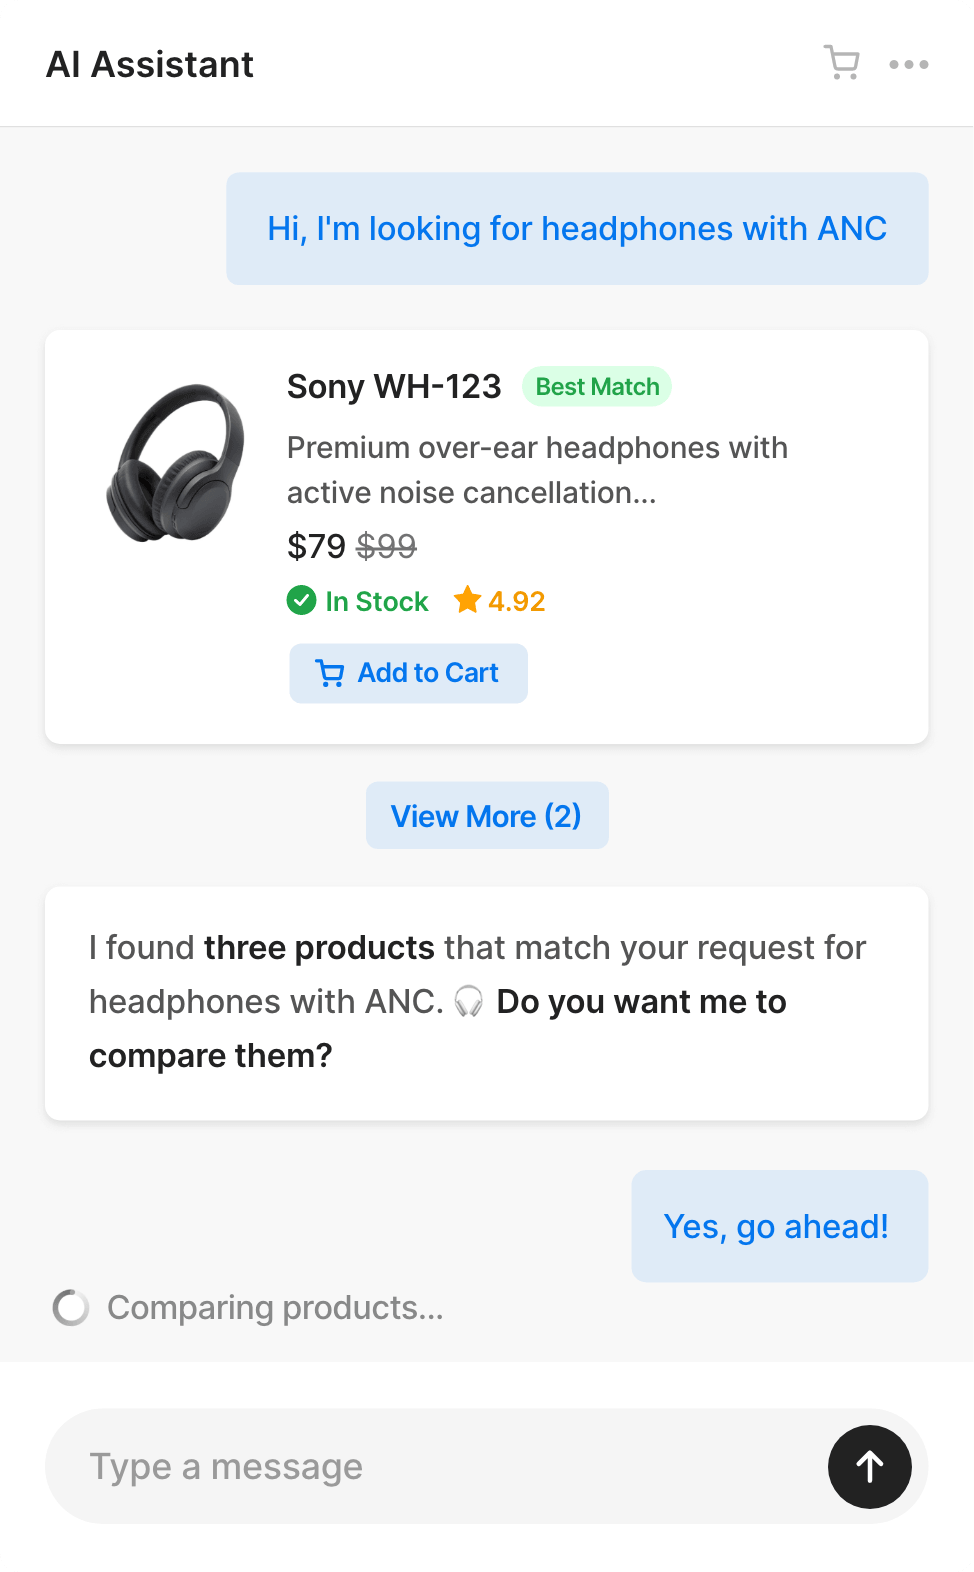Click the orange star rating icon
The height and width of the screenshot is (1572, 974).
point(467,600)
